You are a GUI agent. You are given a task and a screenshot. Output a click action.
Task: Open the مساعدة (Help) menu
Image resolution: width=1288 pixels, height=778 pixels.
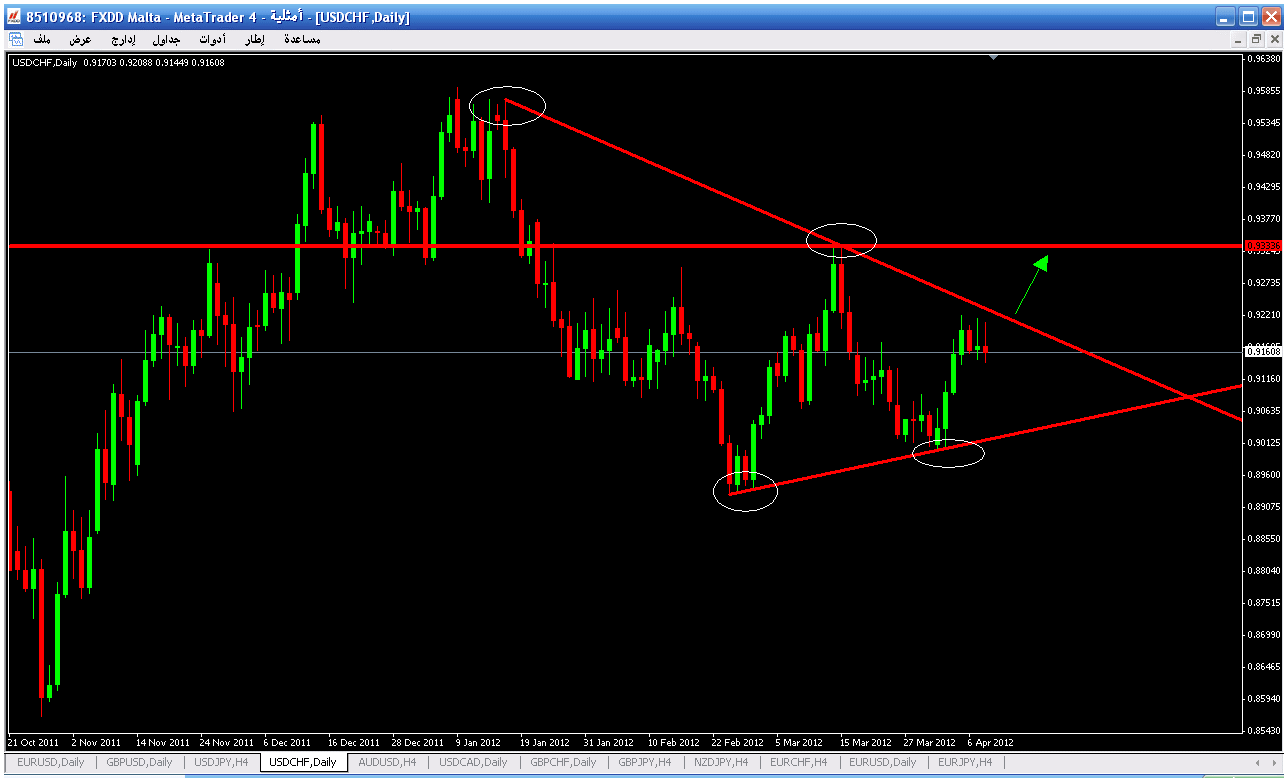(x=302, y=39)
